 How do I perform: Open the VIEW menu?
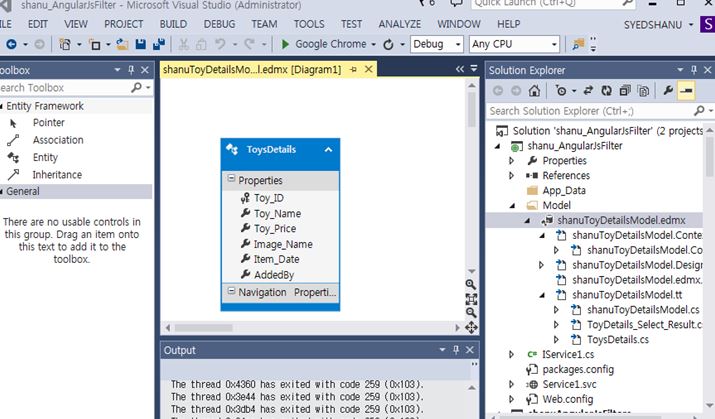pyautogui.click(x=76, y=24)
